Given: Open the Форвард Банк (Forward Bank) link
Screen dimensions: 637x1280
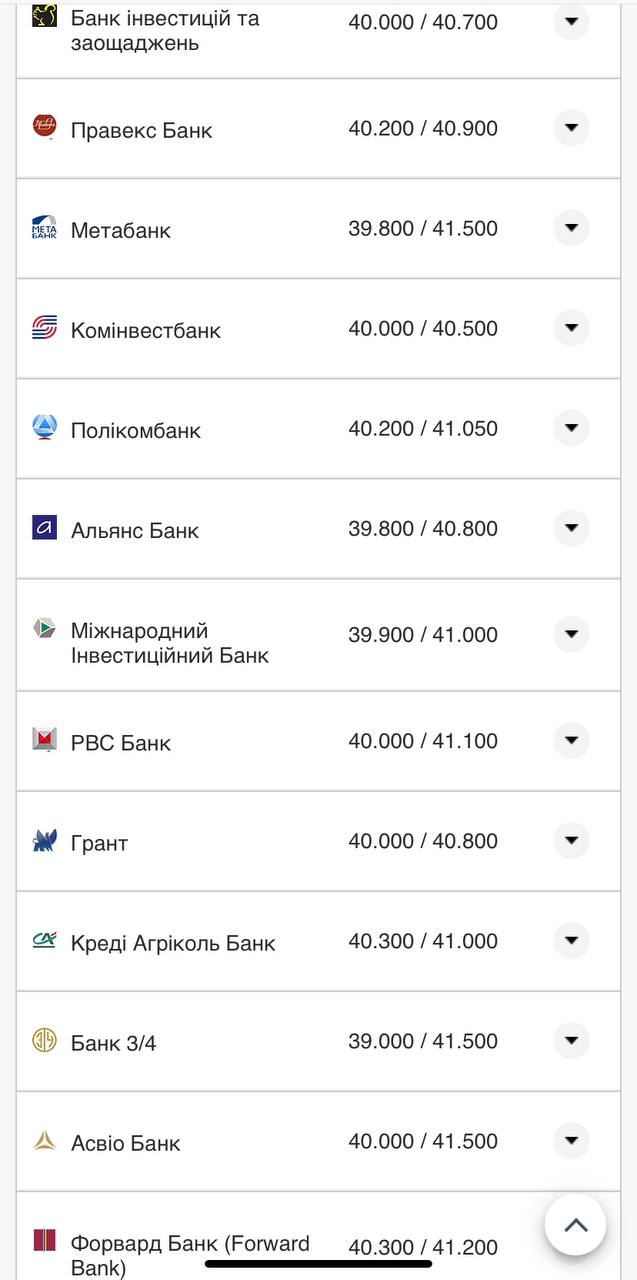Looking at the screenshot, I should pyautogui.click(x=190, y=1255).
